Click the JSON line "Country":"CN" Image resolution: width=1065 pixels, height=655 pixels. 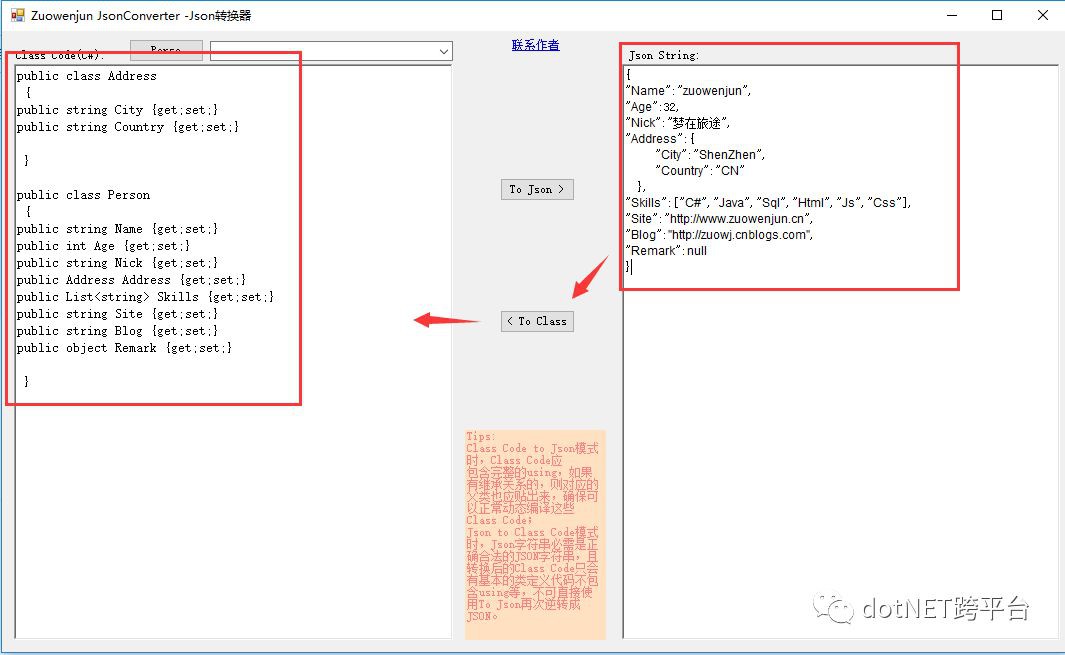pos(700,171)
